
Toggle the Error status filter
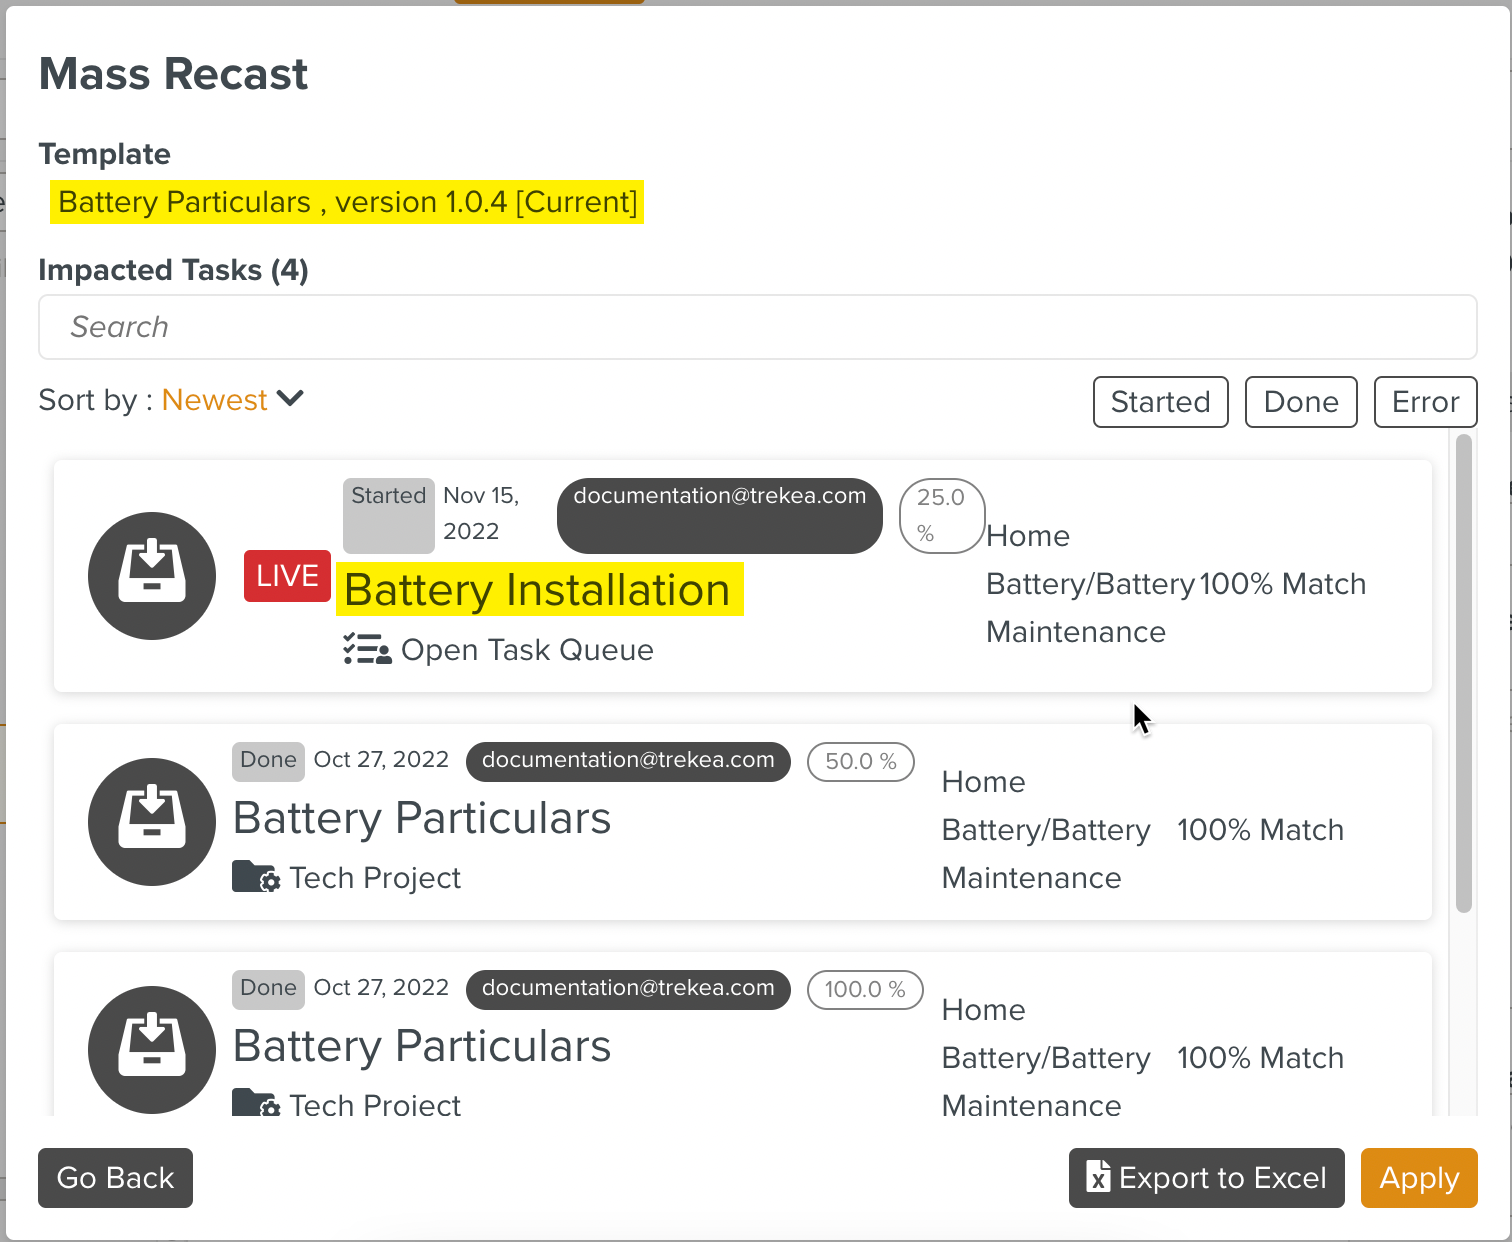click(x=1425, y=402)
